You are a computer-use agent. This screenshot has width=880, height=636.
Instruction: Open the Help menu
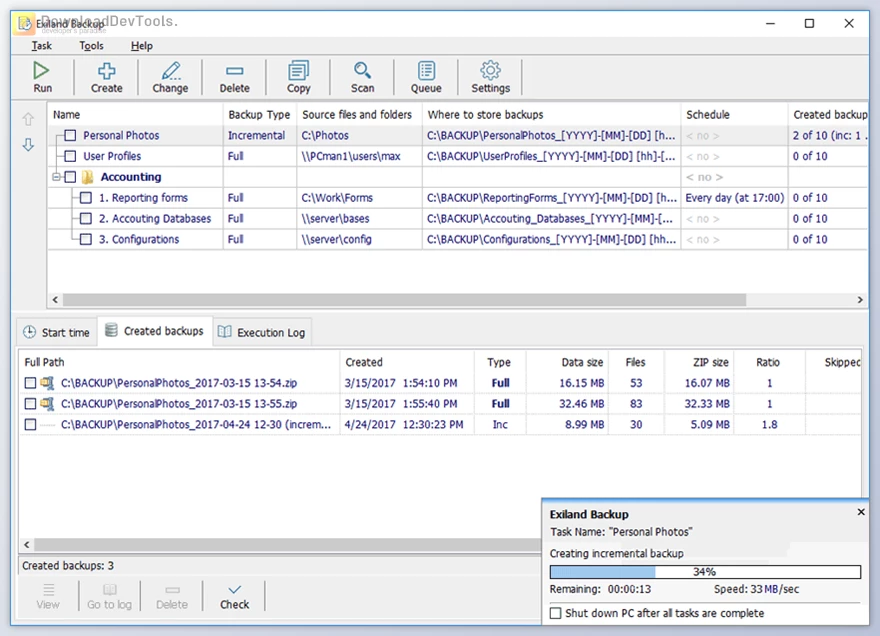tap(141, 46)
